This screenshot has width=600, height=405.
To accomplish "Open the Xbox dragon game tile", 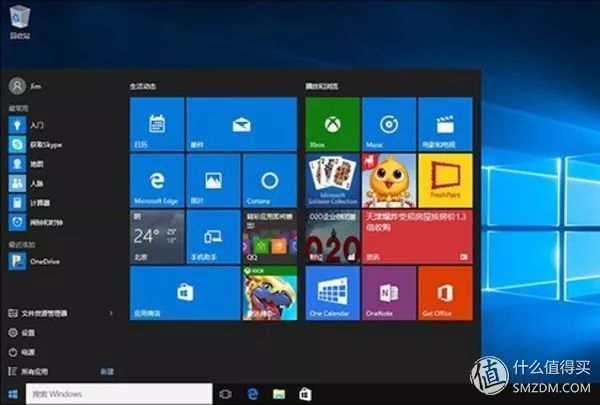I will pyautogui.click(x=270, y=293).
